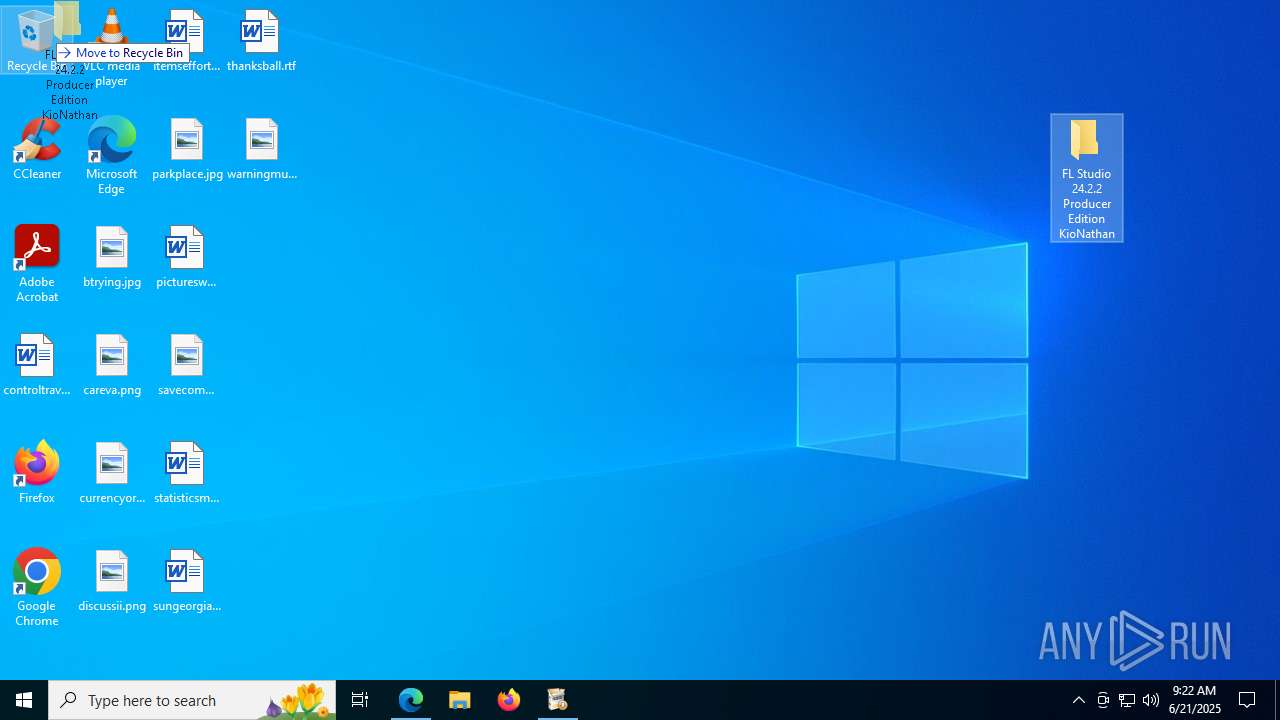Click the Meet Now tray icon
The image size is (1280, 720).
click(1103, 700)
